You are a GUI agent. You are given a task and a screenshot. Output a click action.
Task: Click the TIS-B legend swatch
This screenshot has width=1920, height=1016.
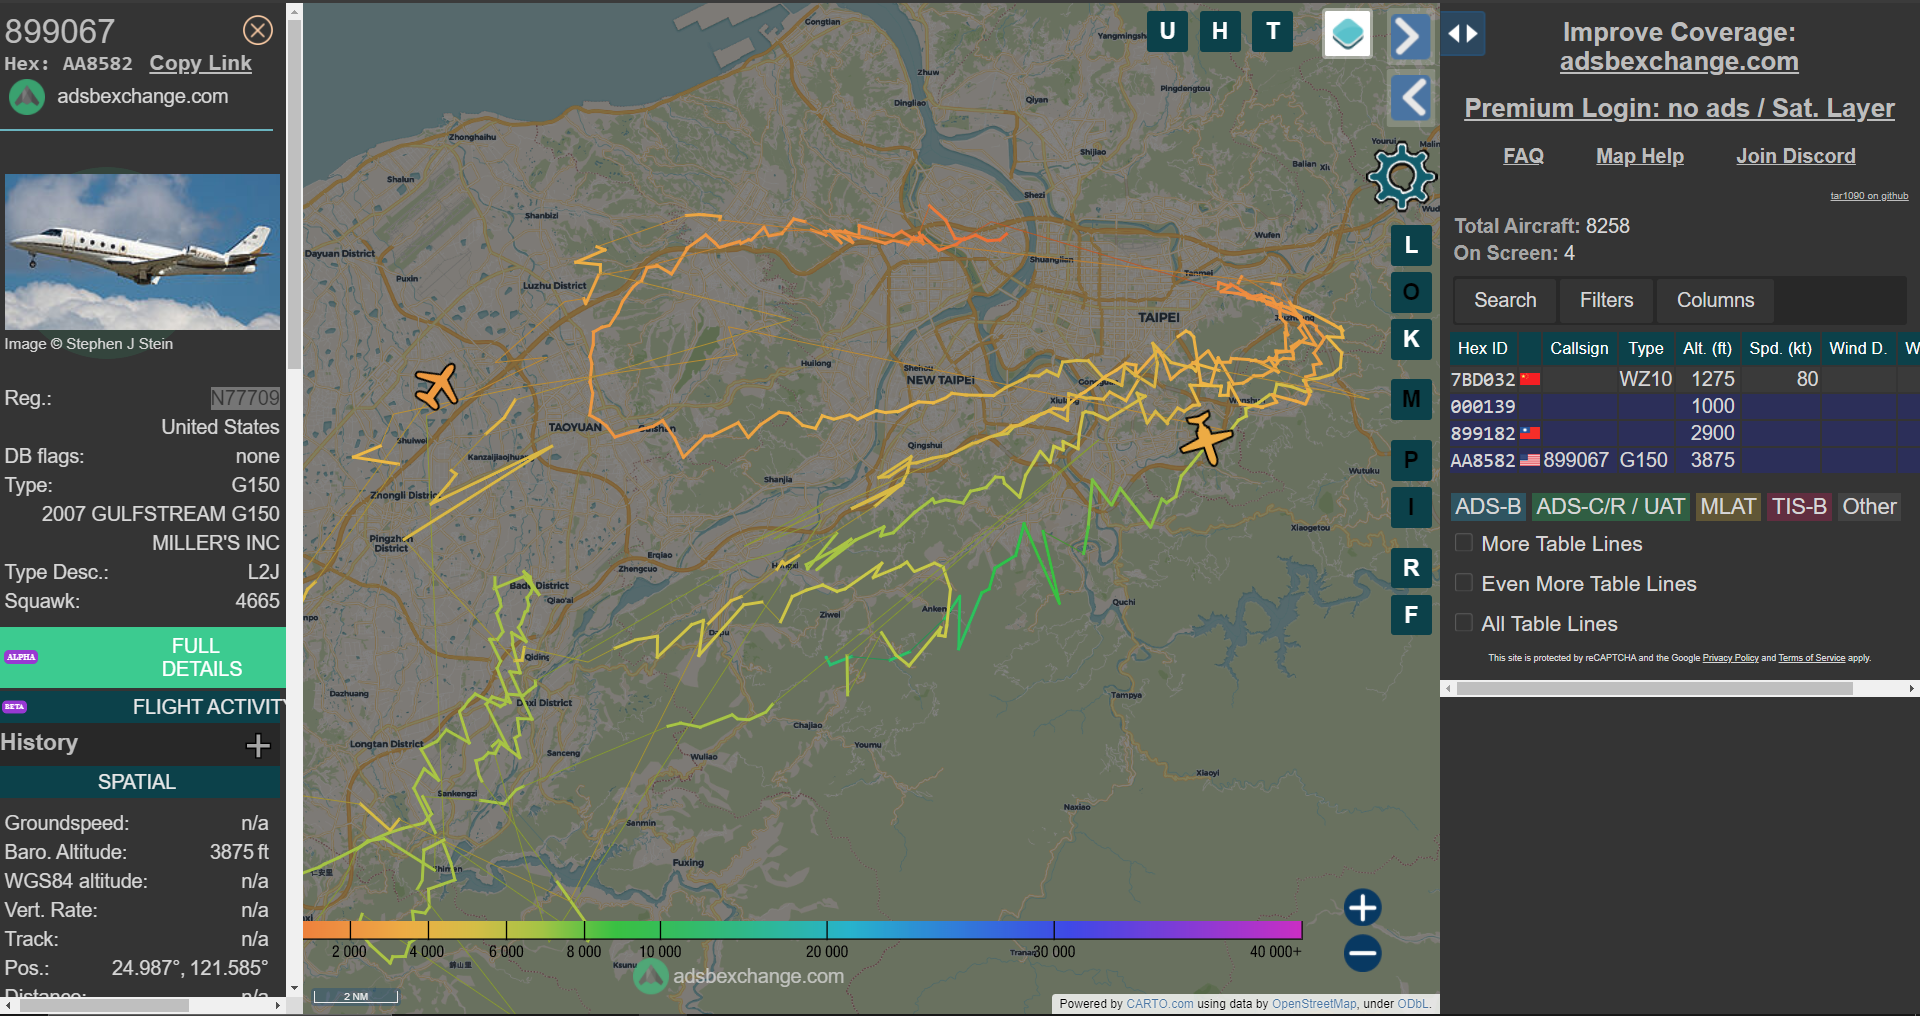(x=1799, y=507)
